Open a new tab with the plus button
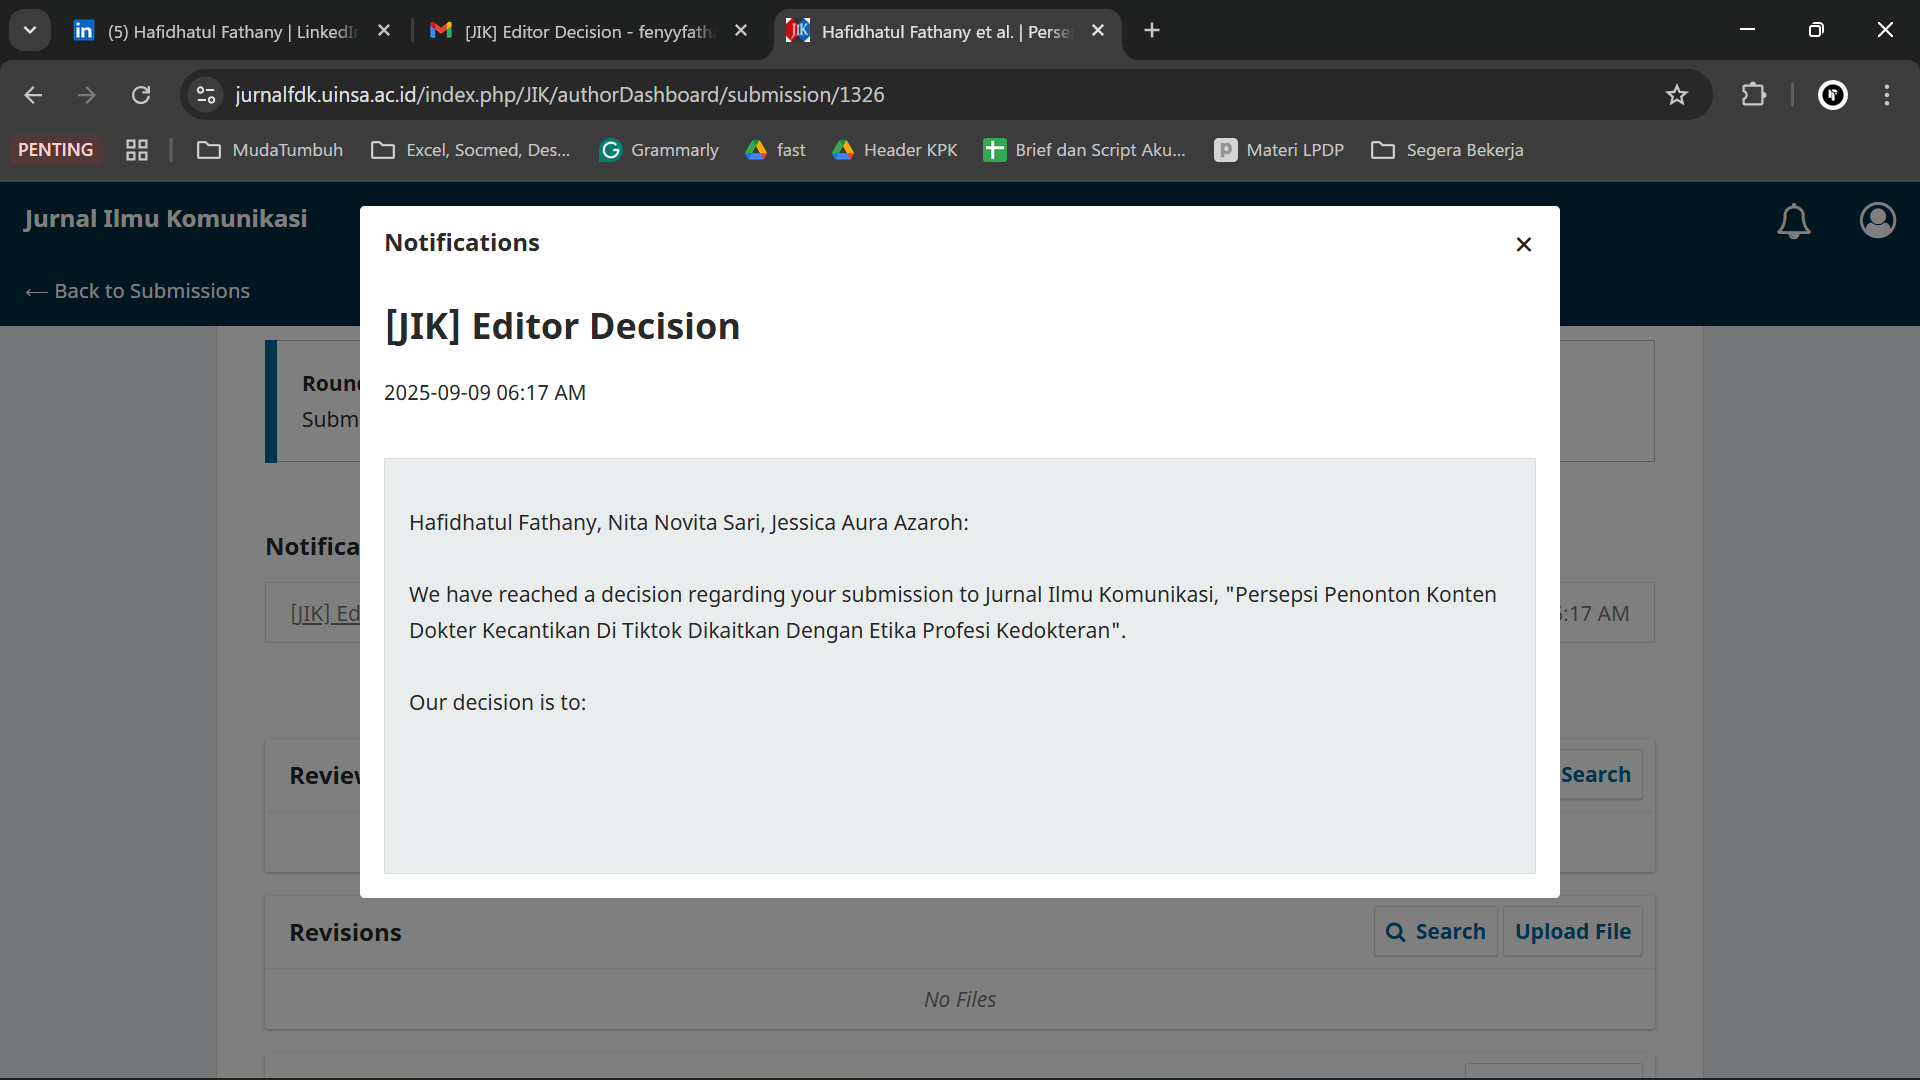The height and width of the screenshot is (1080, 1920). 1152,30
